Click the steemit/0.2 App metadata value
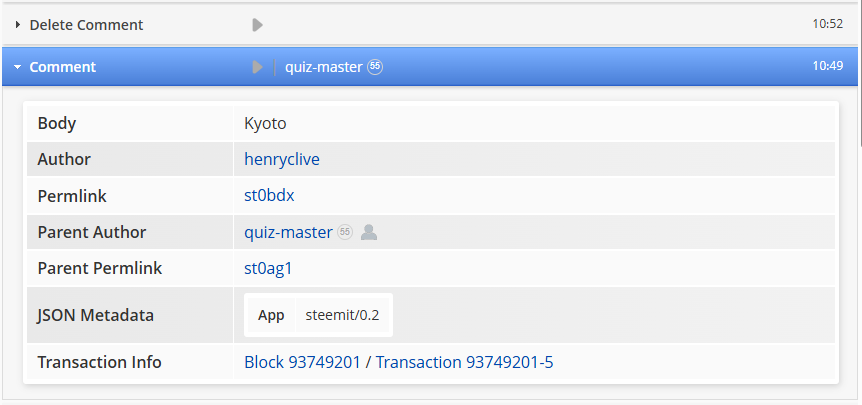The height and width of the screenshot is (405, 862). click(x=342, y=315)
